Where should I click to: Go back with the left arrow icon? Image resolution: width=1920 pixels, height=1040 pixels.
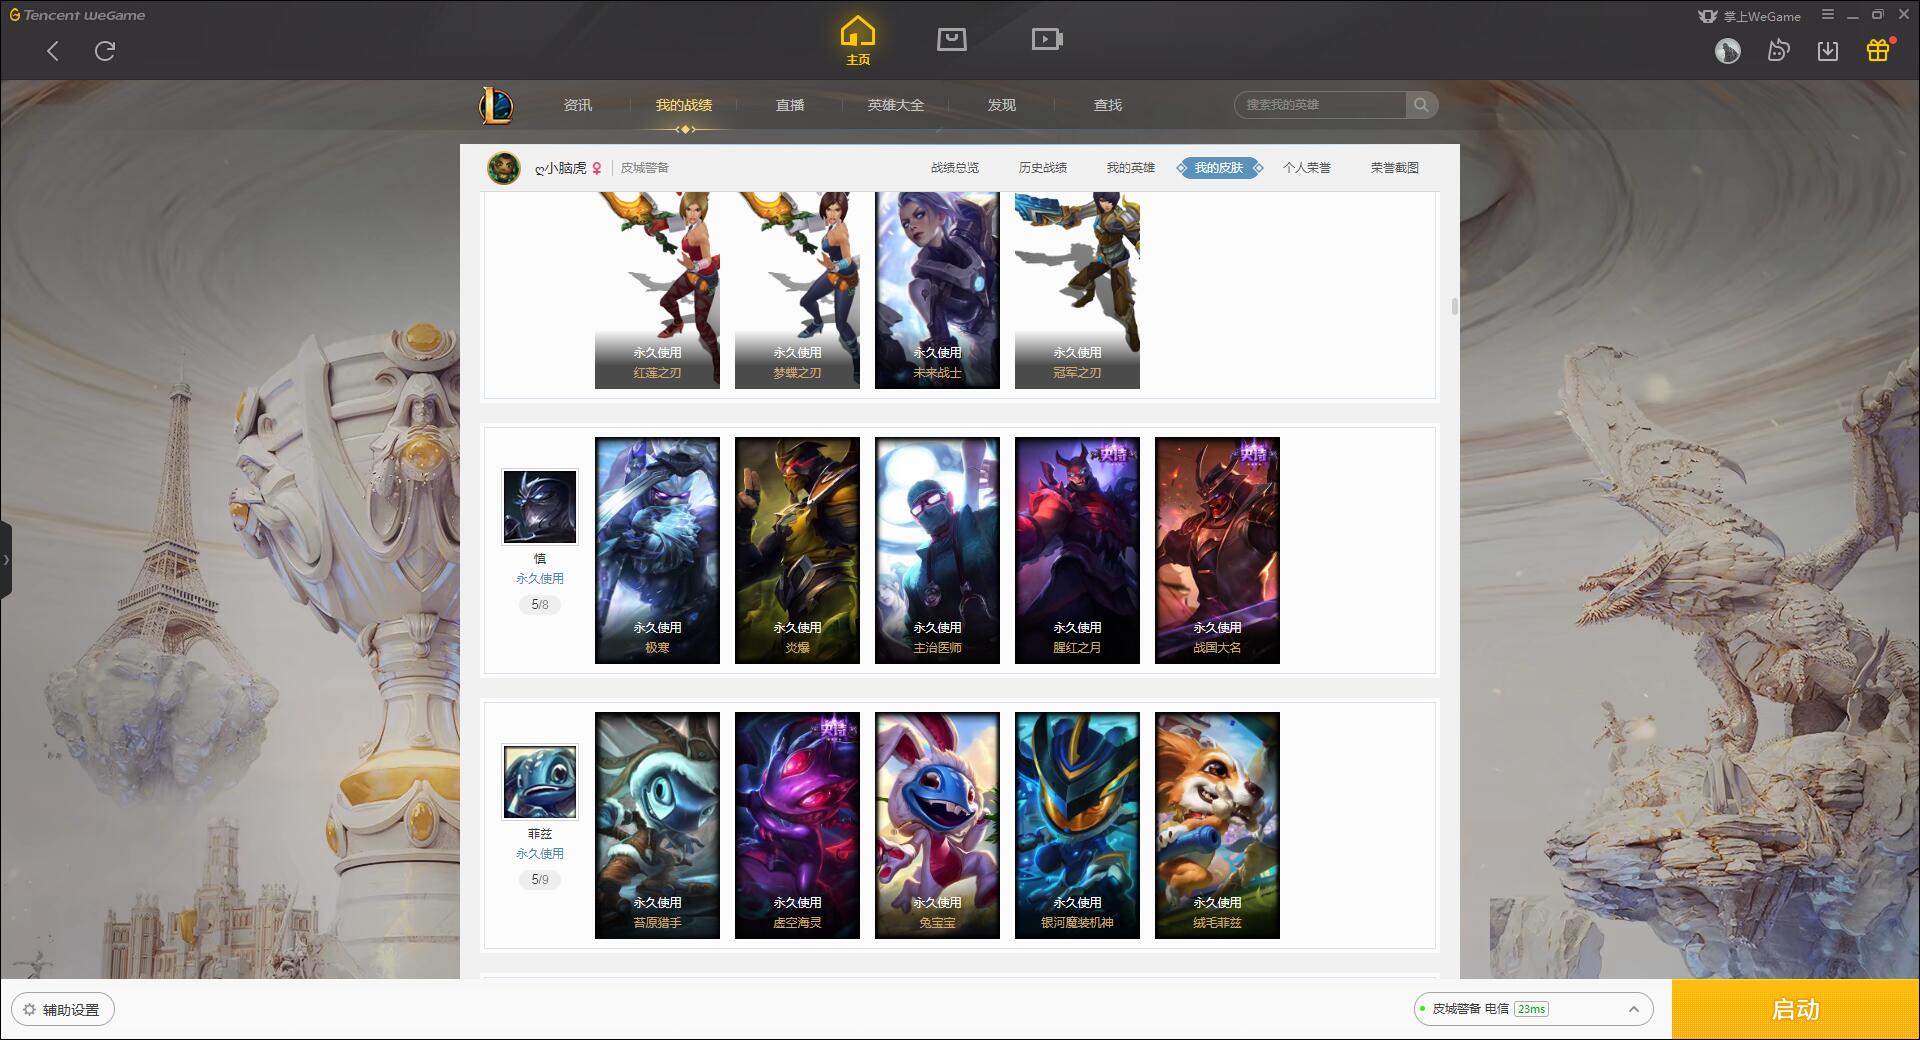tap(53, 51)
